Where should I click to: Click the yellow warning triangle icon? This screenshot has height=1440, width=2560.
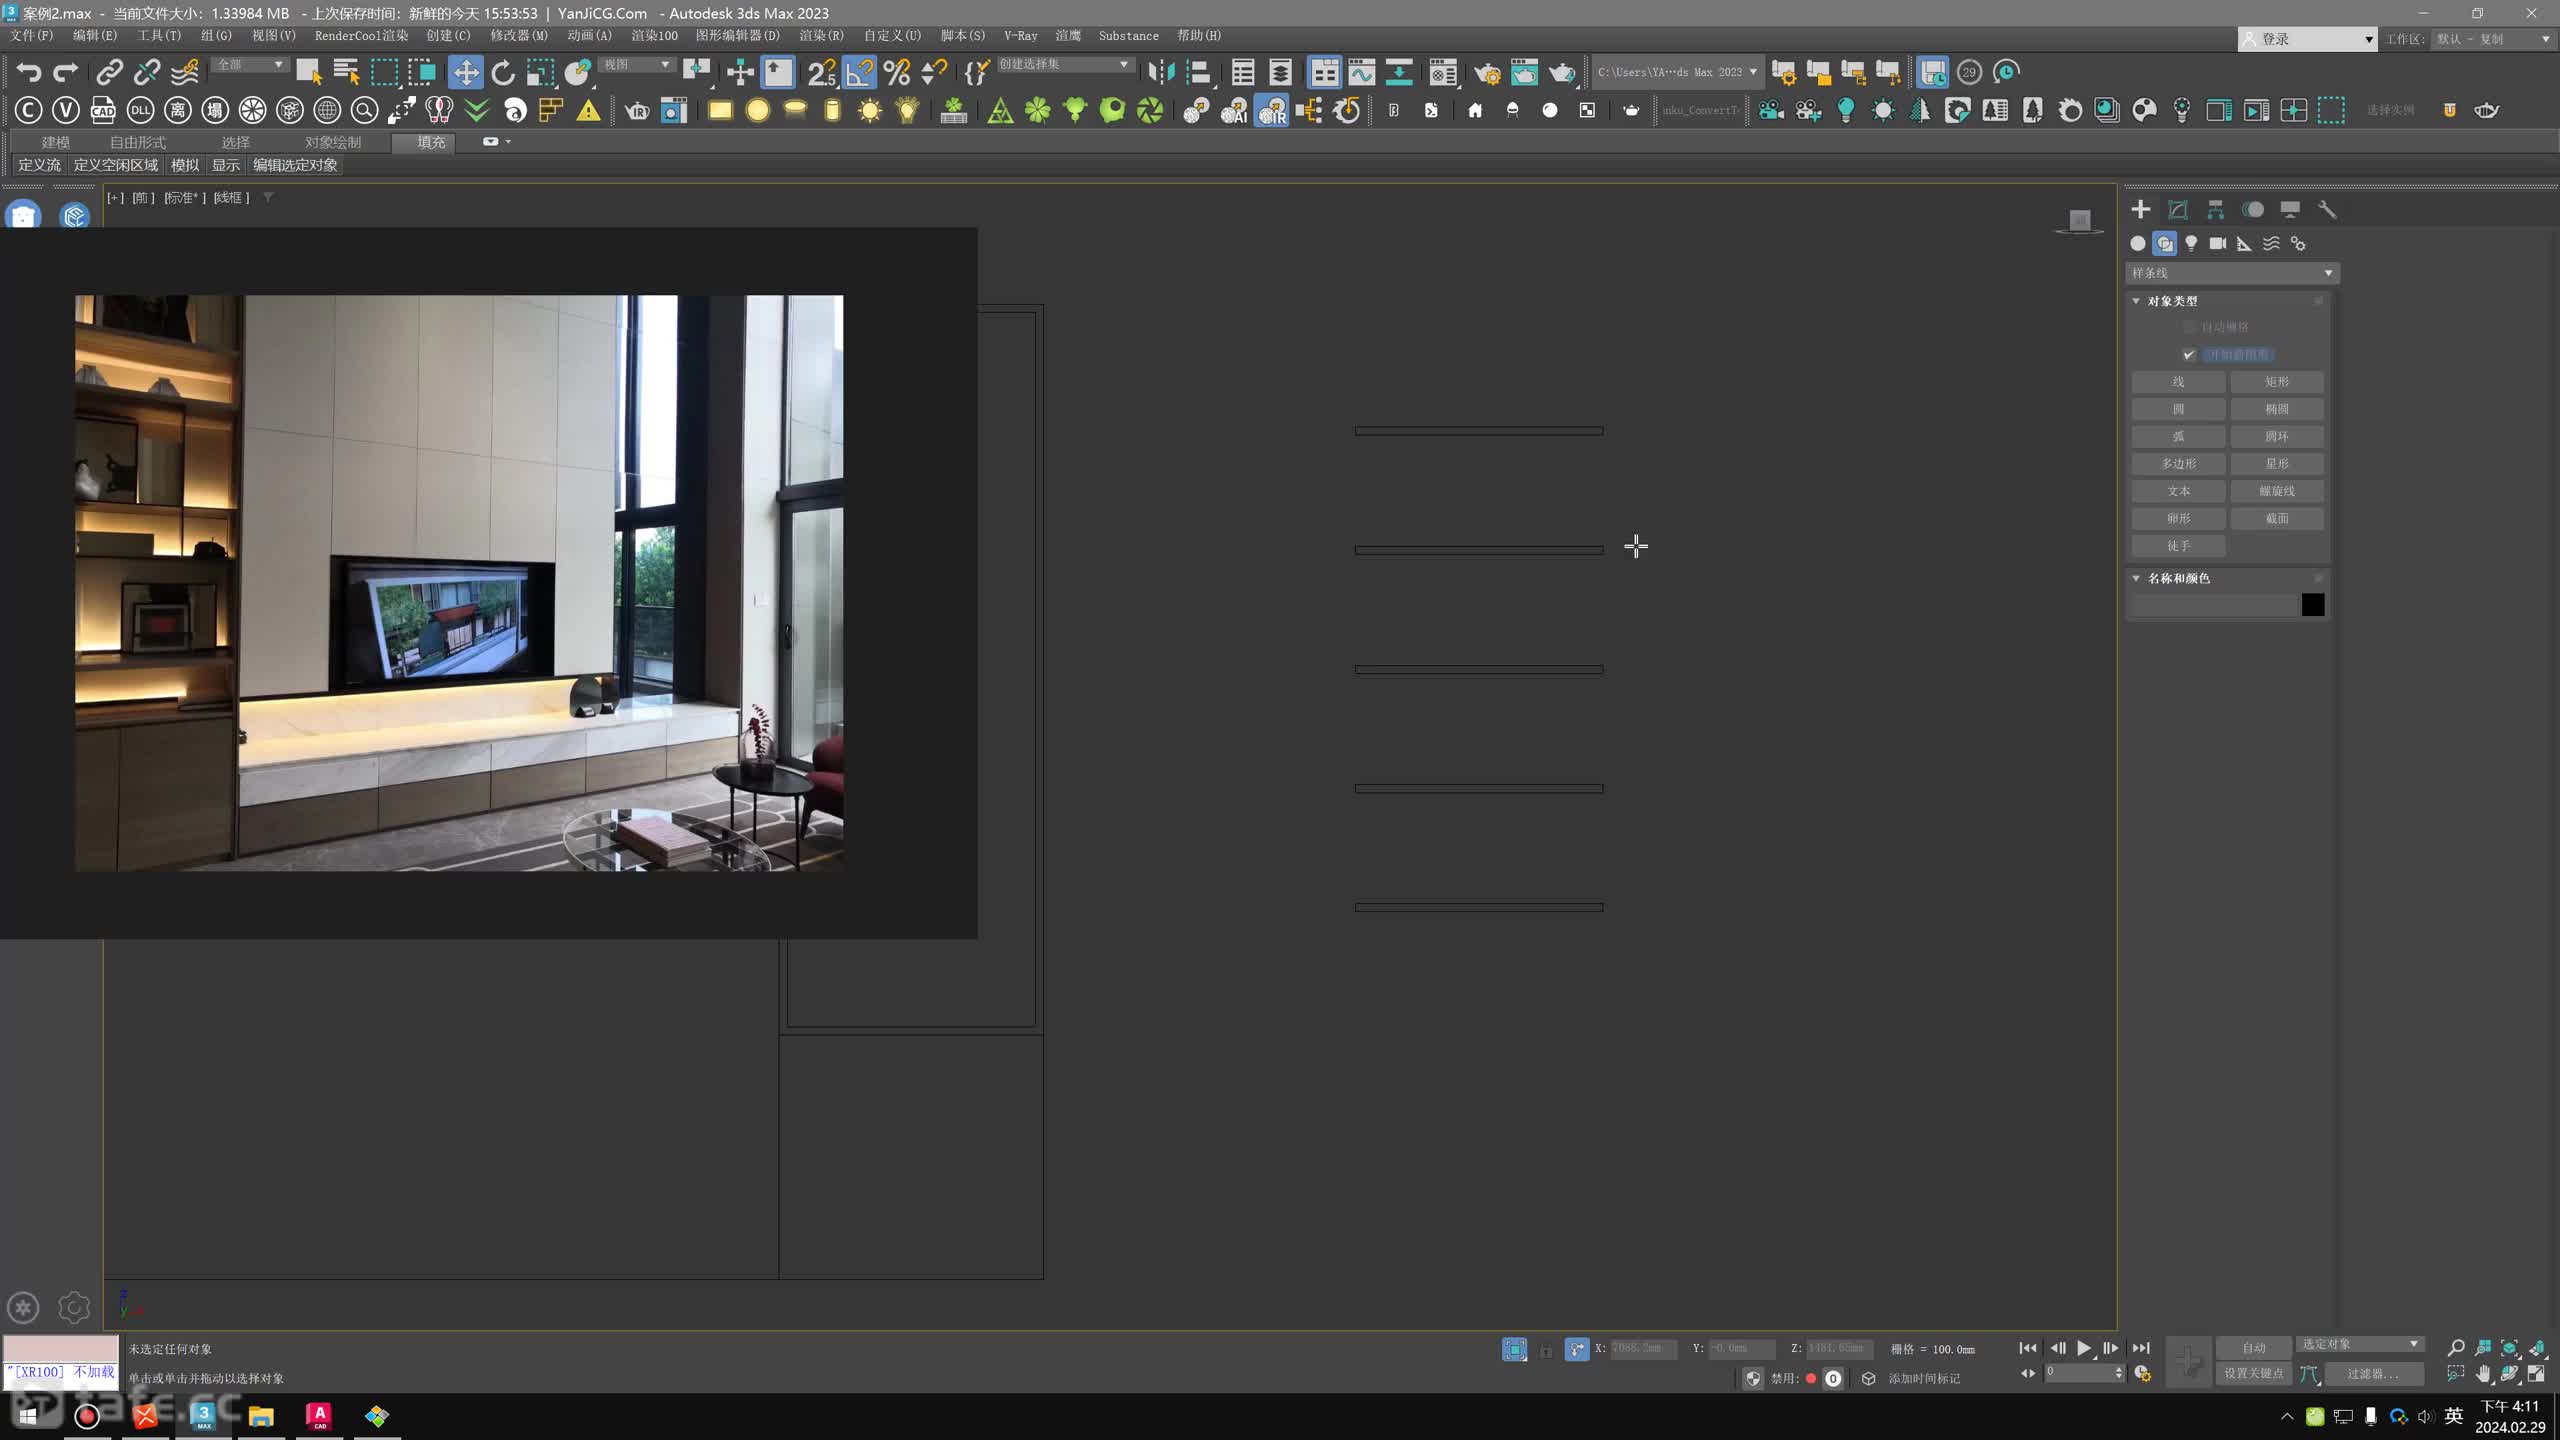click(589, 110)
